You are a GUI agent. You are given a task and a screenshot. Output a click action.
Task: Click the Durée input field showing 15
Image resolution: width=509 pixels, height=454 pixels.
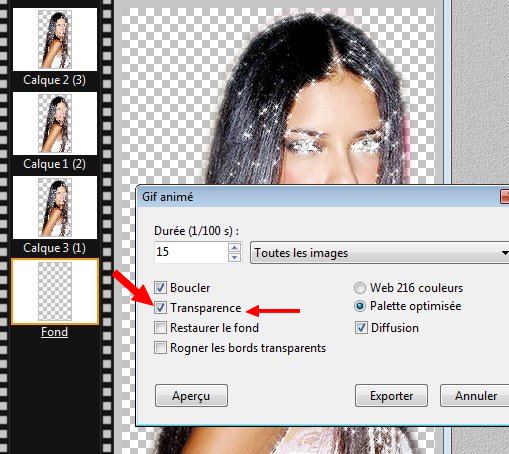click(191, 252)
